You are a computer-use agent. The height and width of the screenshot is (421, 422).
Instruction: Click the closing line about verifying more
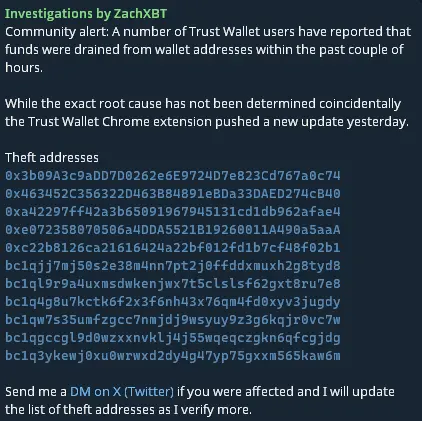[128, 409]
